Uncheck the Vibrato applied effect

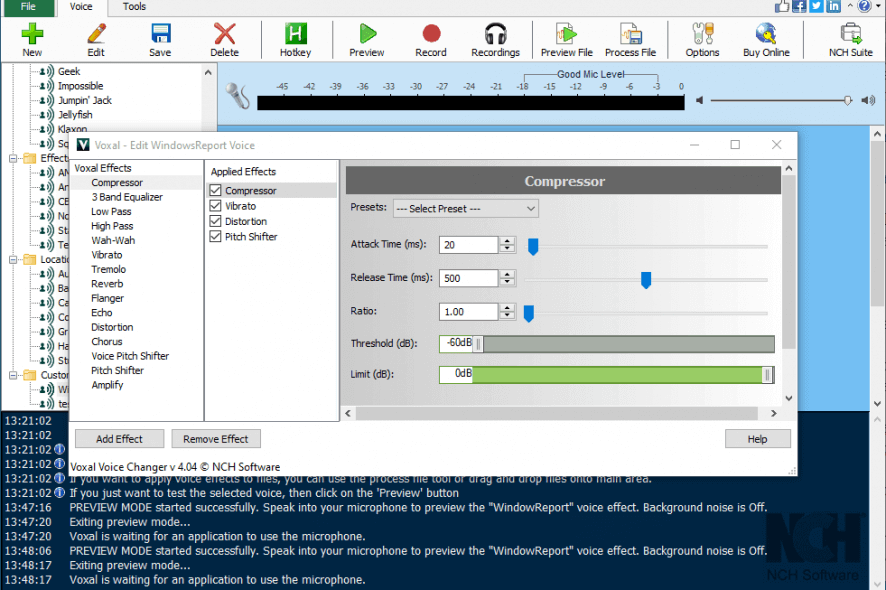coord(215,206)
